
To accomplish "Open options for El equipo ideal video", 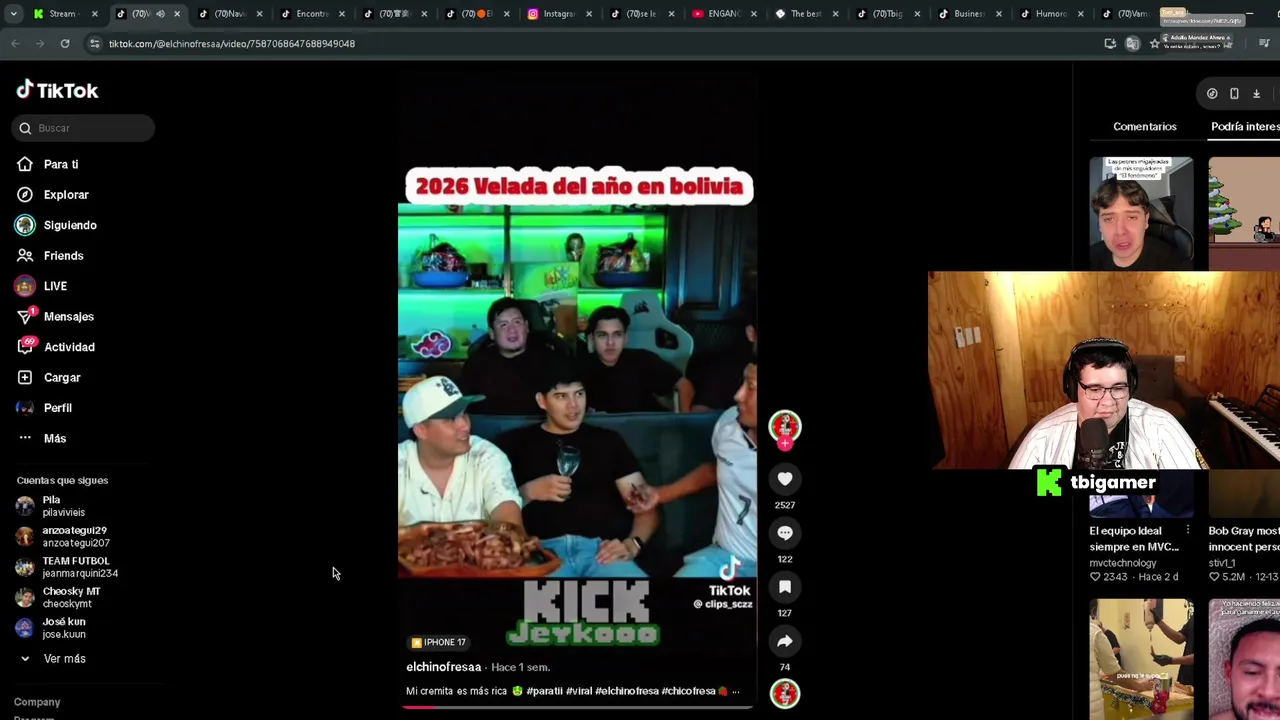I will pyautogui.click(x=1187, y=530).
